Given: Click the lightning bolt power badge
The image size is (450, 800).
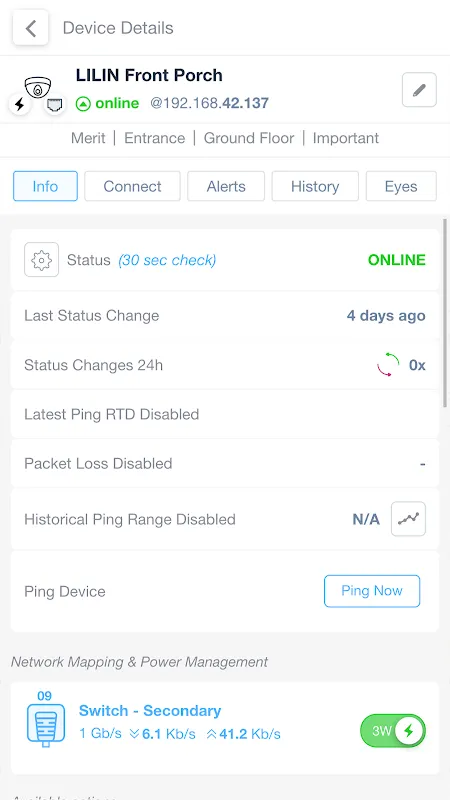Looking at the screenshot, I should point(19,105).
